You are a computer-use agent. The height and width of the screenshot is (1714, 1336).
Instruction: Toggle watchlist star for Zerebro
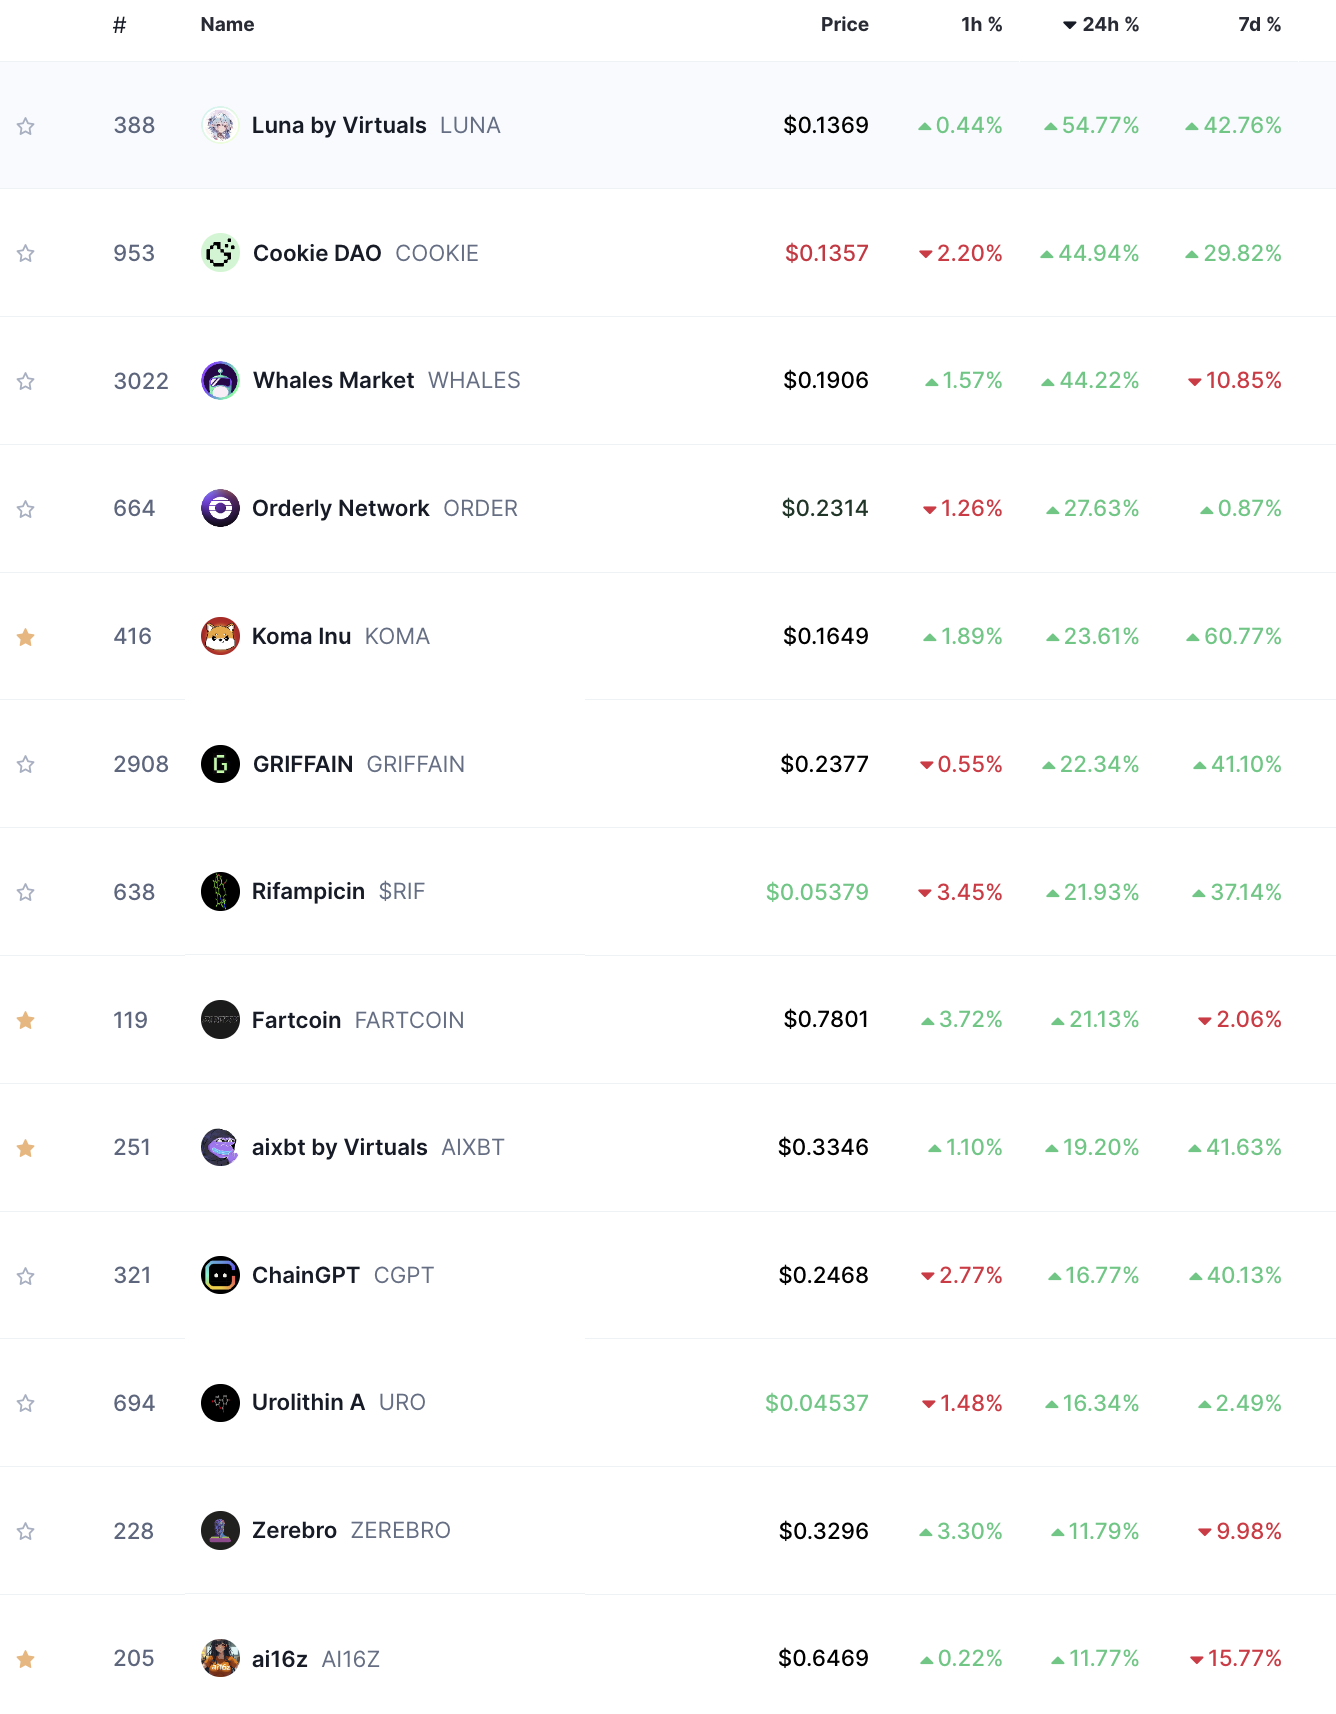point(26,1531)
